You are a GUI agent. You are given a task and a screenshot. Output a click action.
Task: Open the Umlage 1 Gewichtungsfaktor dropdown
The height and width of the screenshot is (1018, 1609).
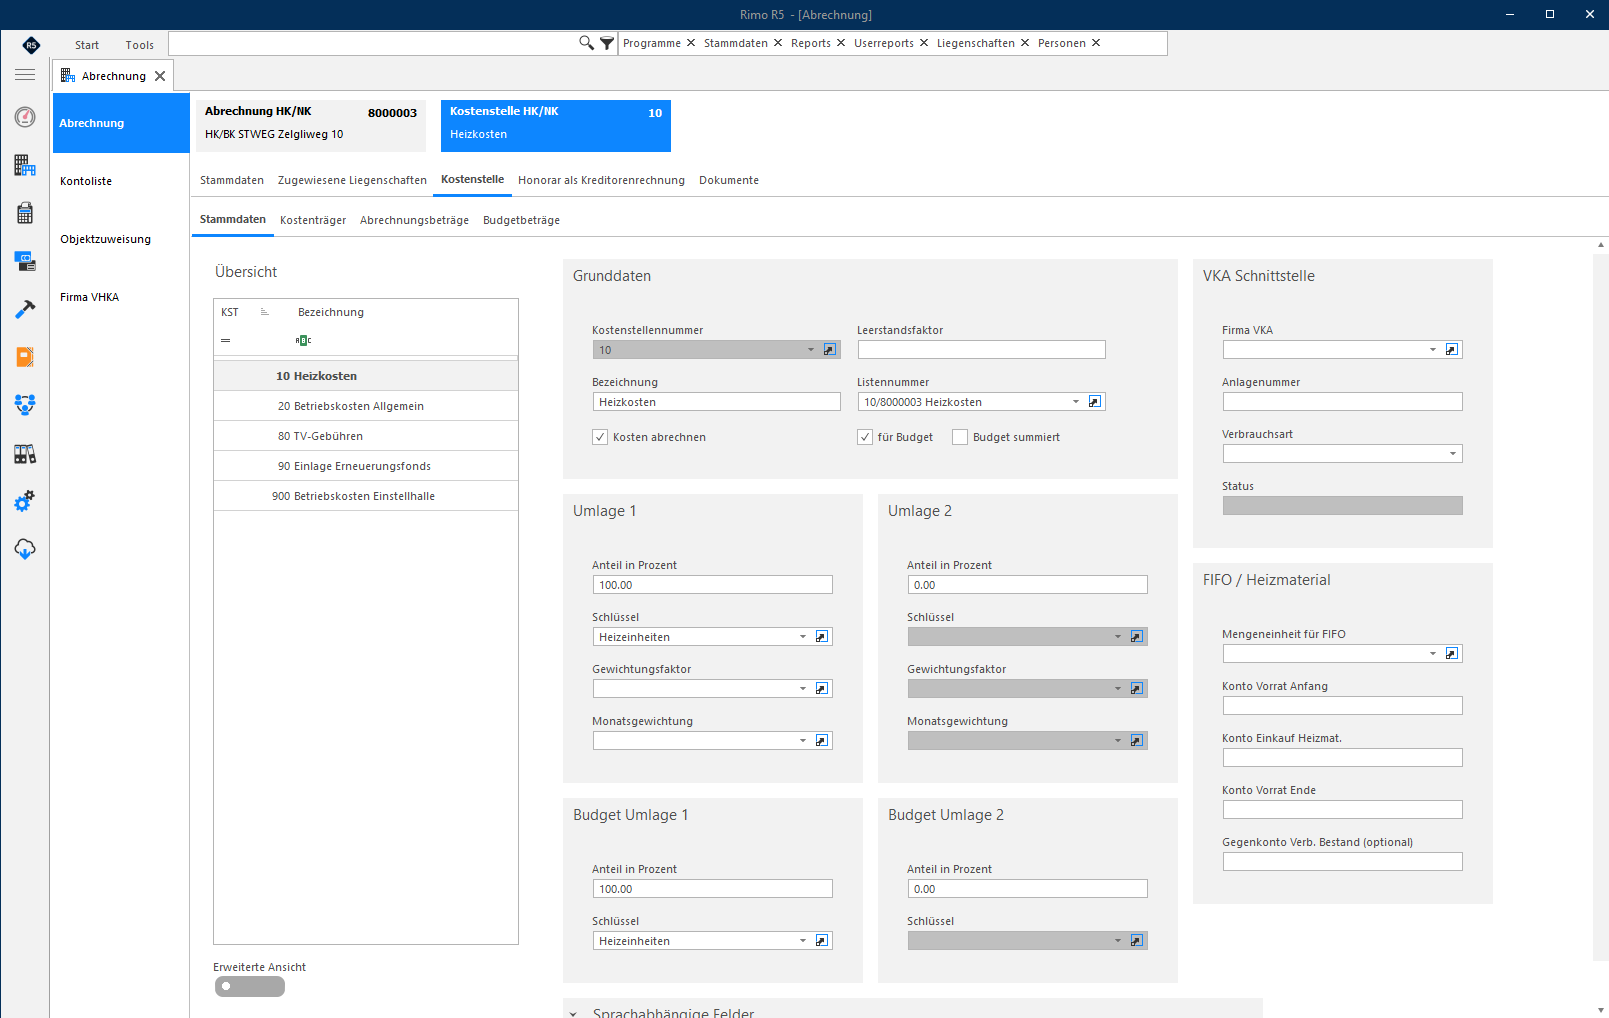pyautogui.click(x=803, y=689)
